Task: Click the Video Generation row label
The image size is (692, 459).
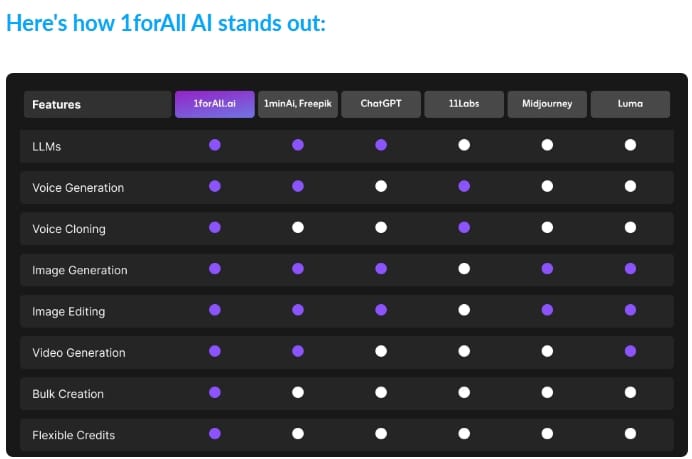Action: [x=78, y=352]
